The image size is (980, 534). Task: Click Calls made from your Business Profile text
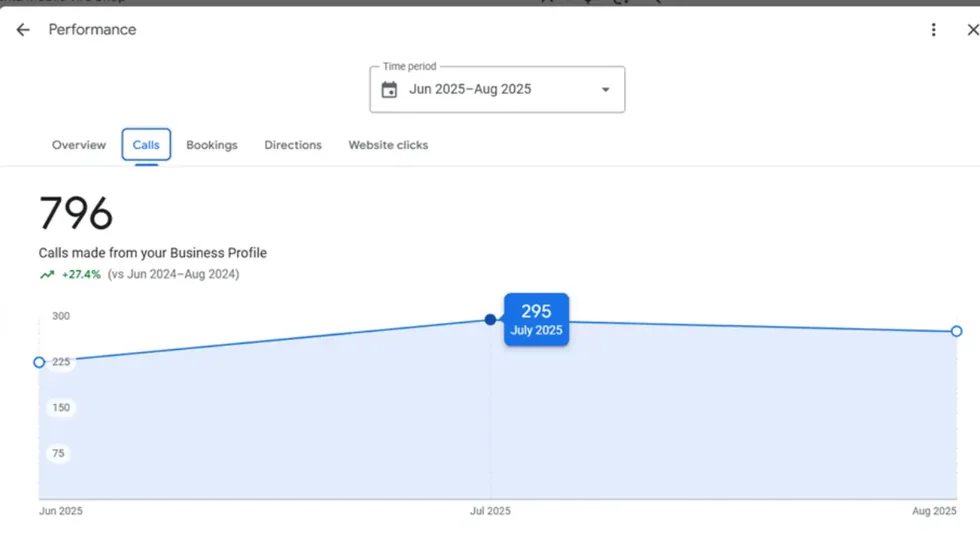click(152, 253)
